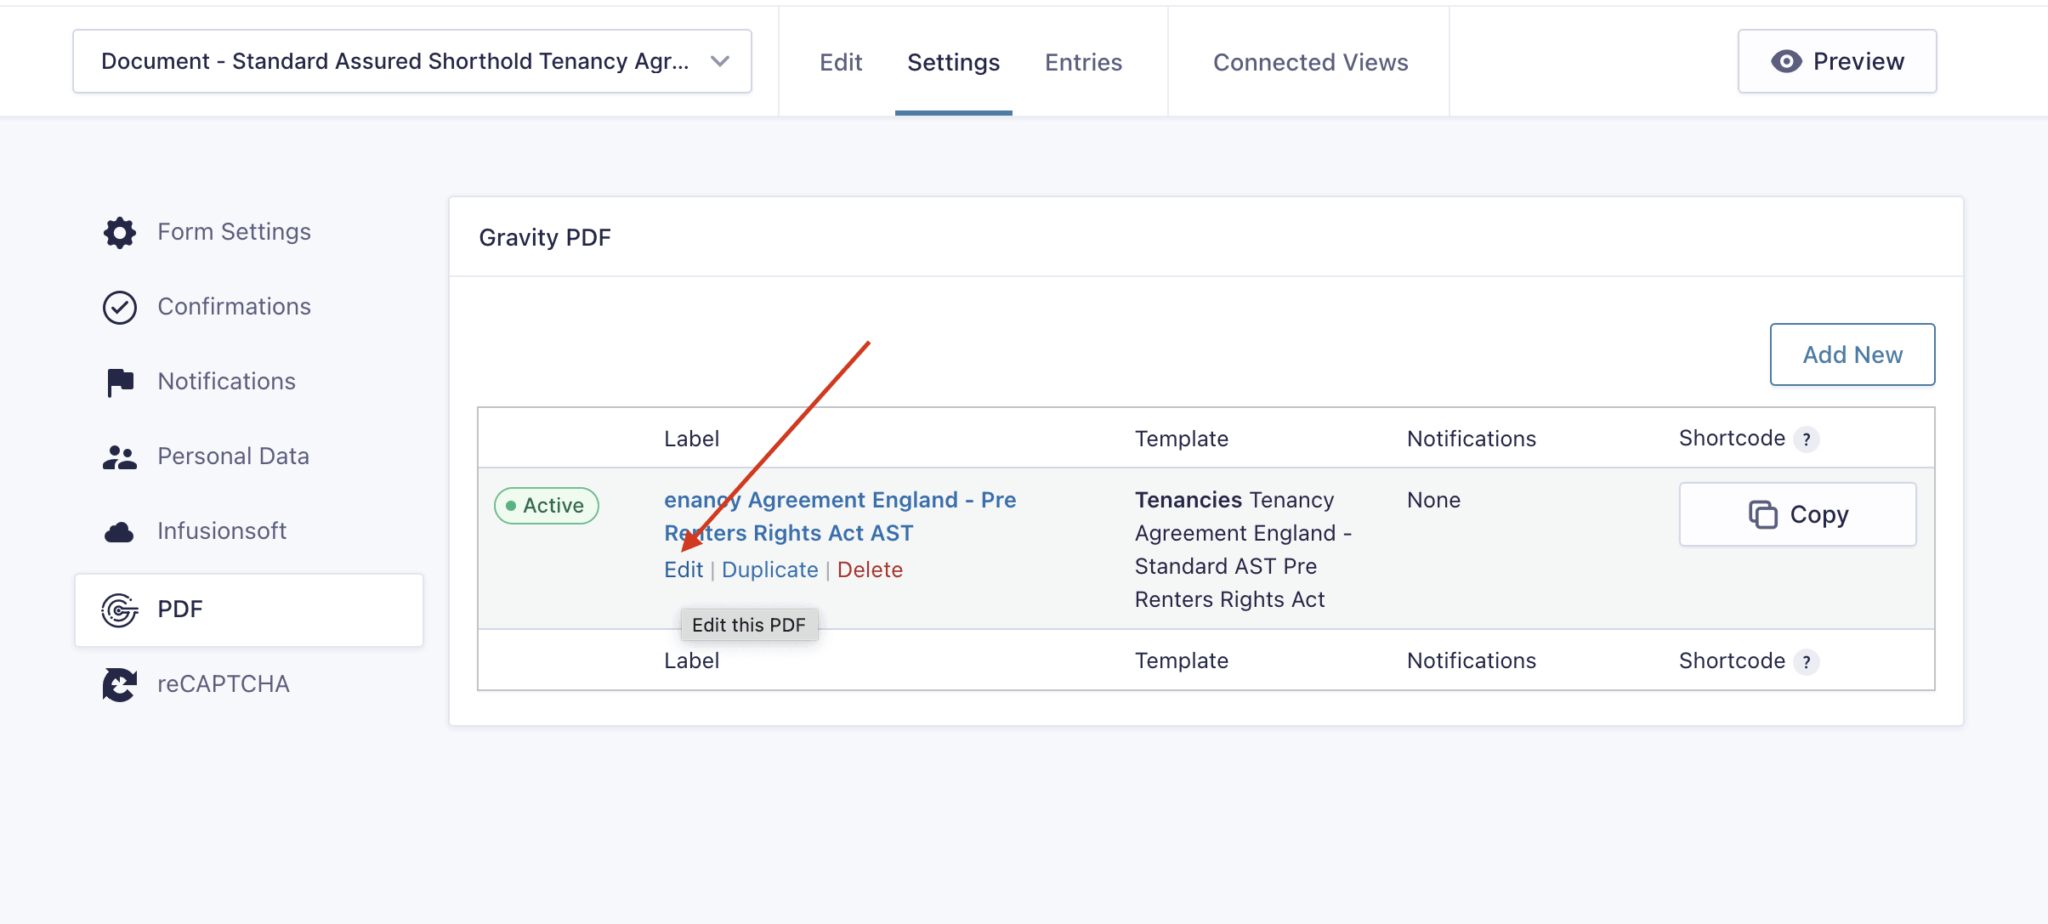This screenshot has height=924, width=2048.
Task: Select PDF in the sidebar
Action: click(249, 610)
